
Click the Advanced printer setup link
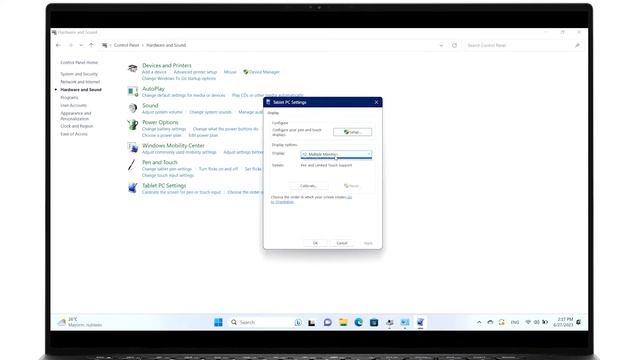[x=195, y=72]
